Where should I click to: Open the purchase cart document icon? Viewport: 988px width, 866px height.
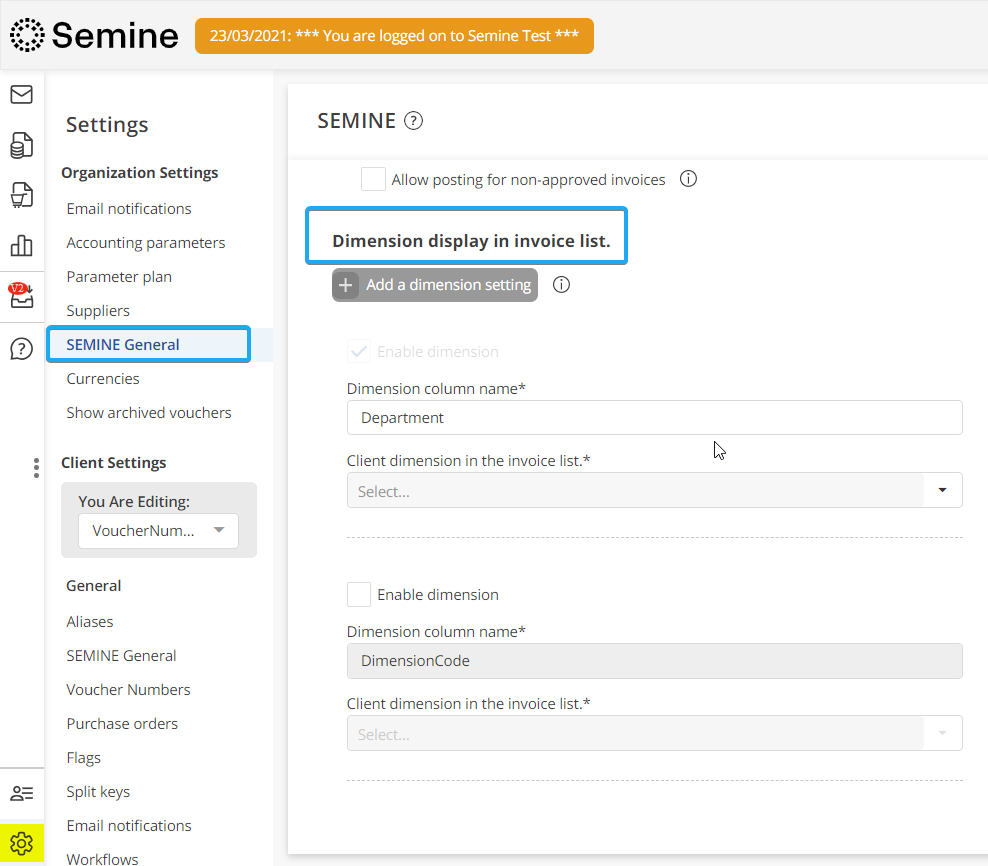coord(21,195)
